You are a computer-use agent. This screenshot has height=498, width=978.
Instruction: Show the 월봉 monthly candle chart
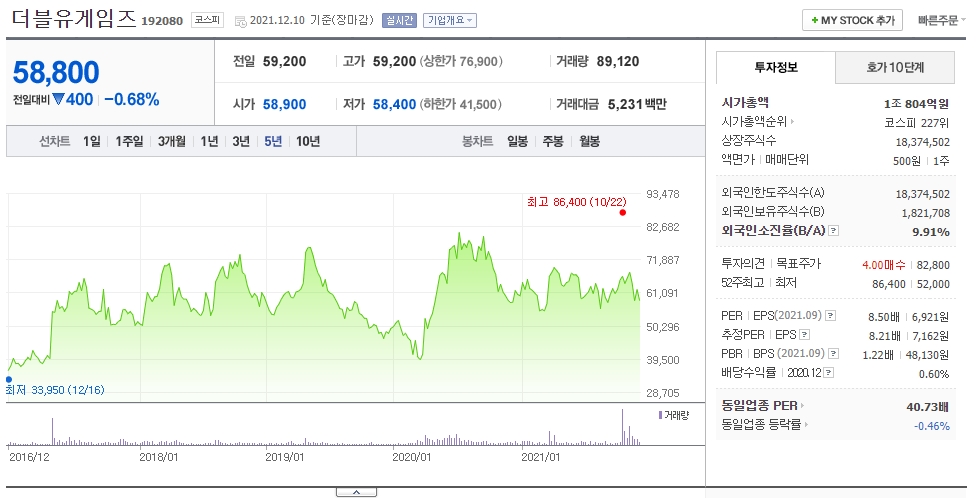589,142
